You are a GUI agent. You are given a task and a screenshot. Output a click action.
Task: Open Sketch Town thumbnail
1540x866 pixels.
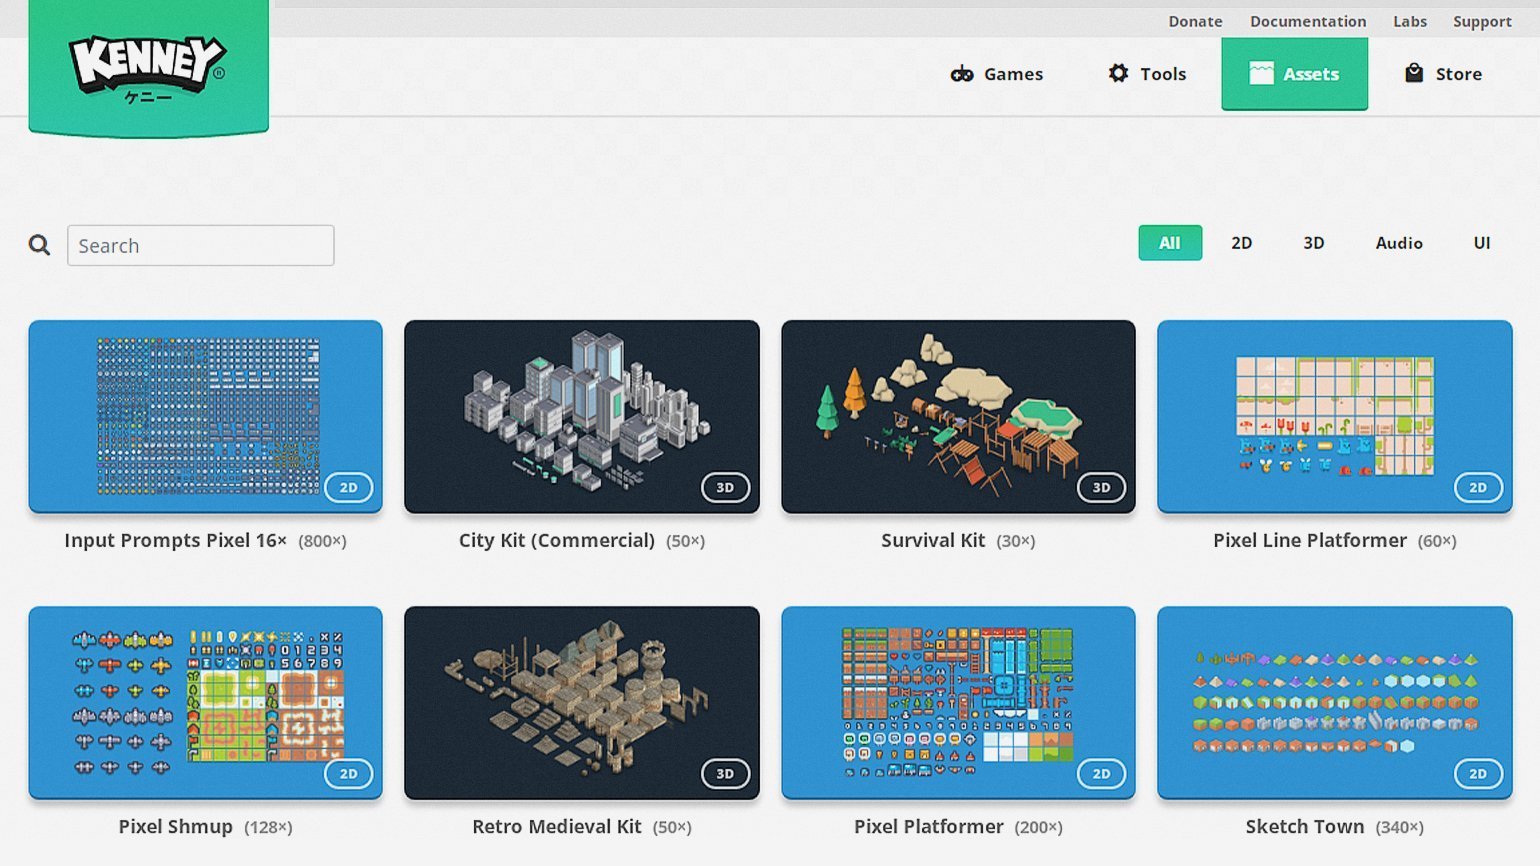click(1335, 702)
